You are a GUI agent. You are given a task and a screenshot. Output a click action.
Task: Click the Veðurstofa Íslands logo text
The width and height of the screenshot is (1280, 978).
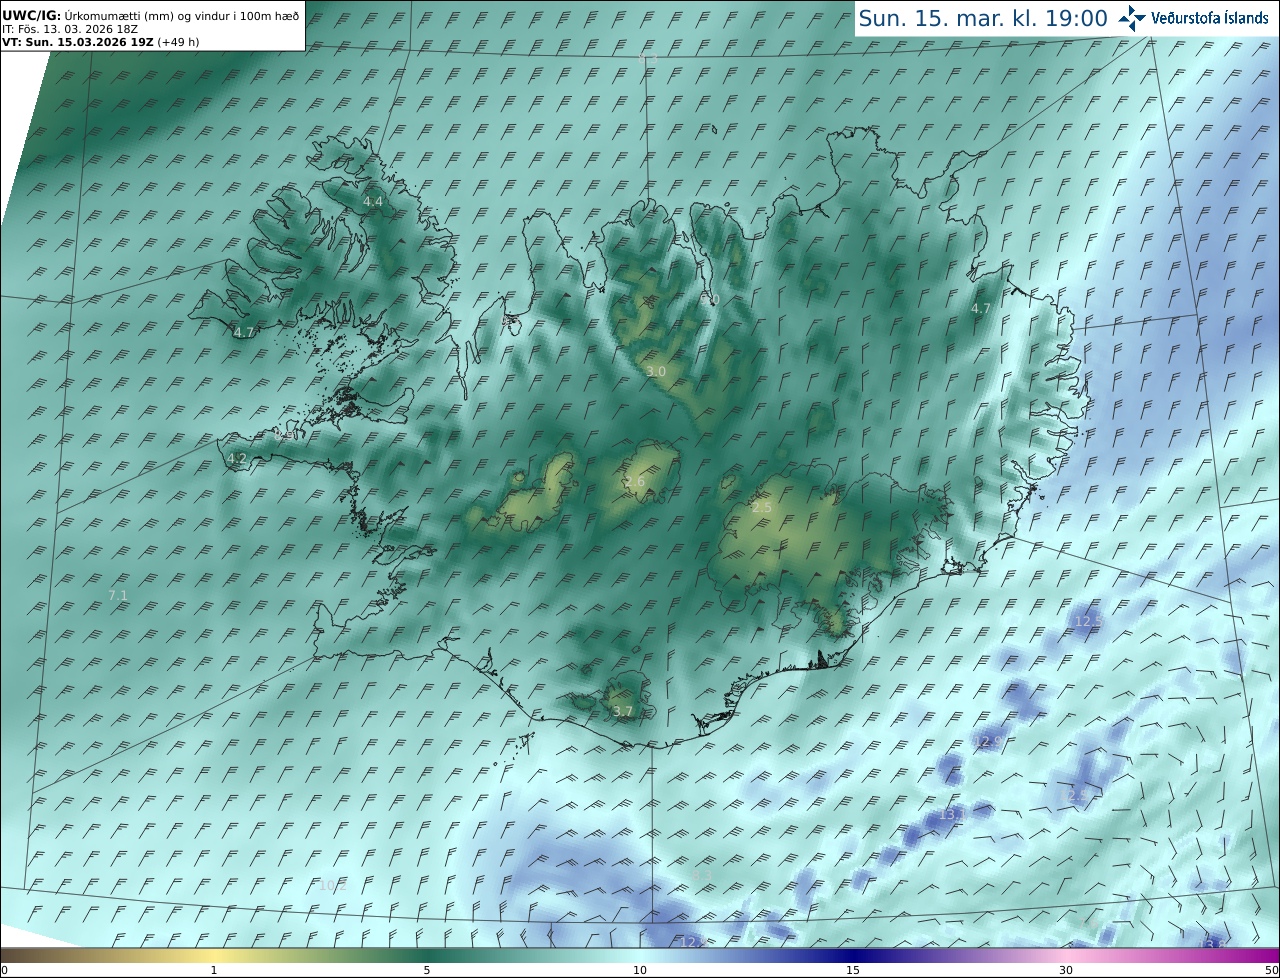point(1210,18)
